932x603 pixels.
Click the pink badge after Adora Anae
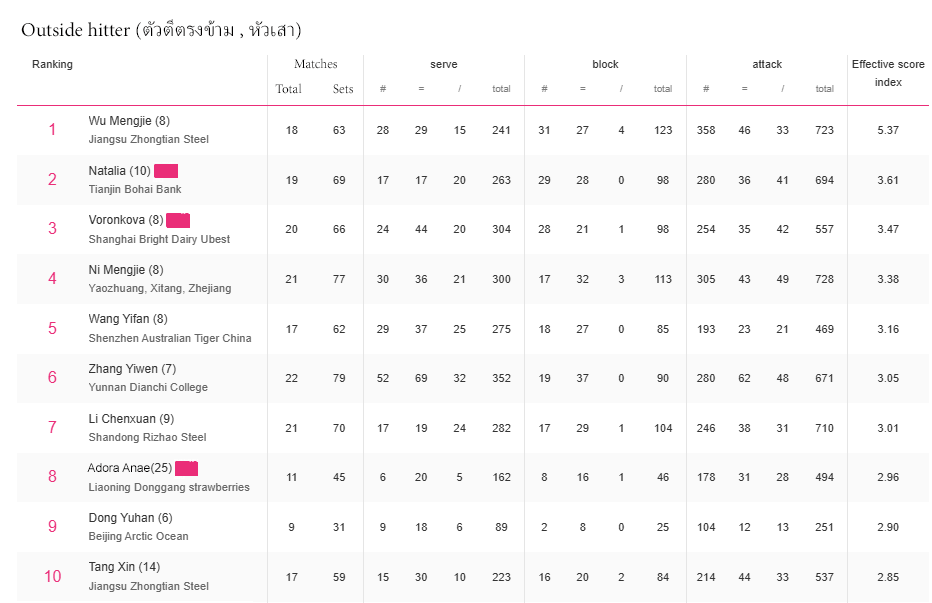[186, 468]
